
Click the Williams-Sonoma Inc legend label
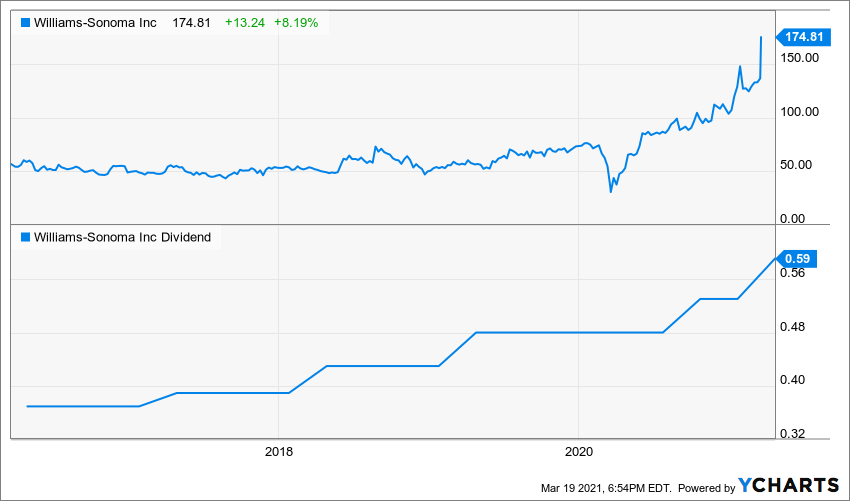[95, 23]
